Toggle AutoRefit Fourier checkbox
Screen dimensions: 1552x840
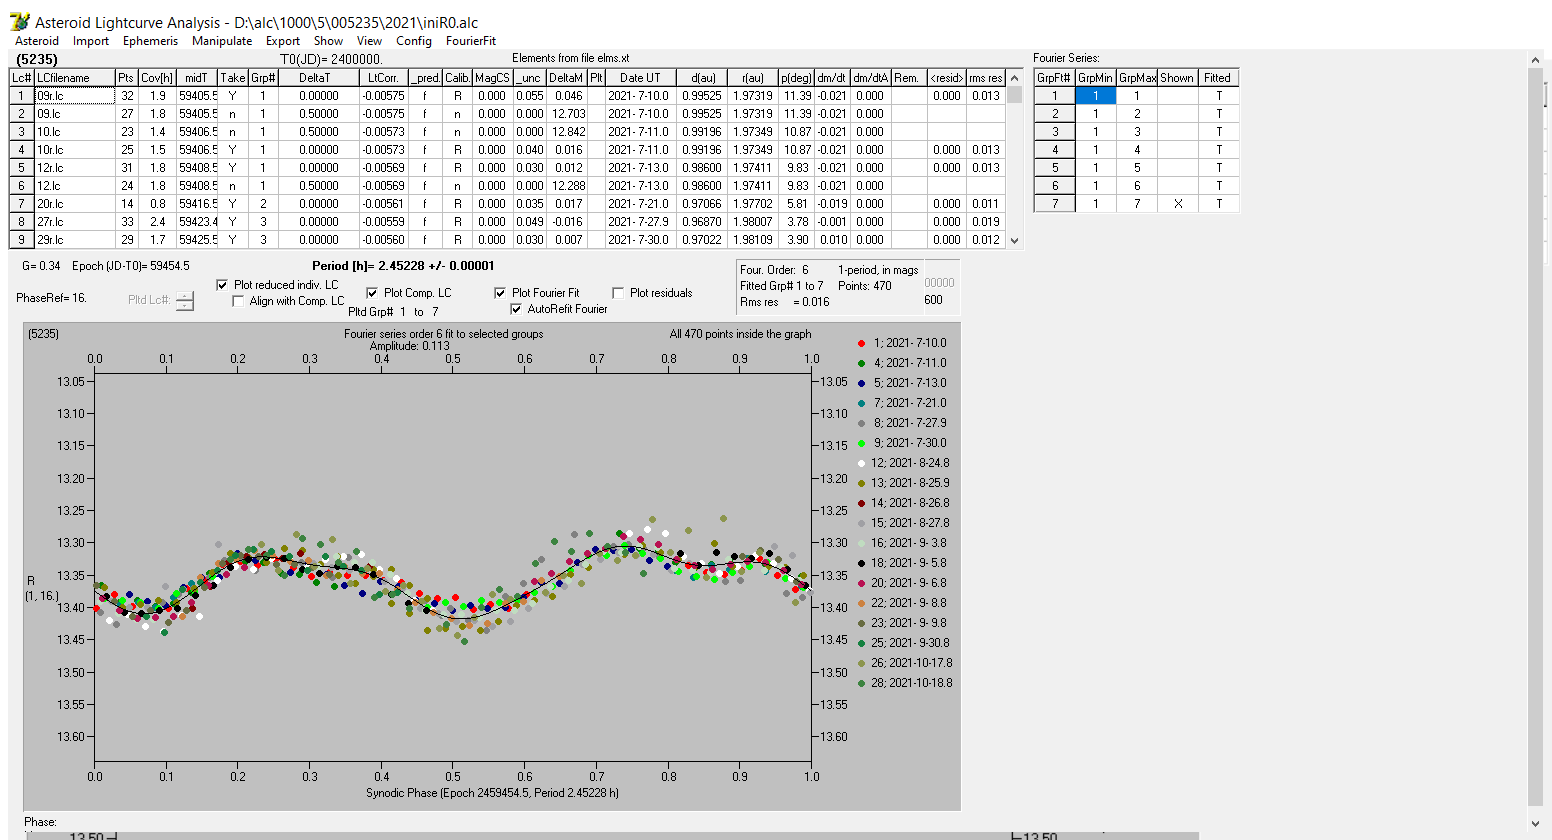point(516,309)
